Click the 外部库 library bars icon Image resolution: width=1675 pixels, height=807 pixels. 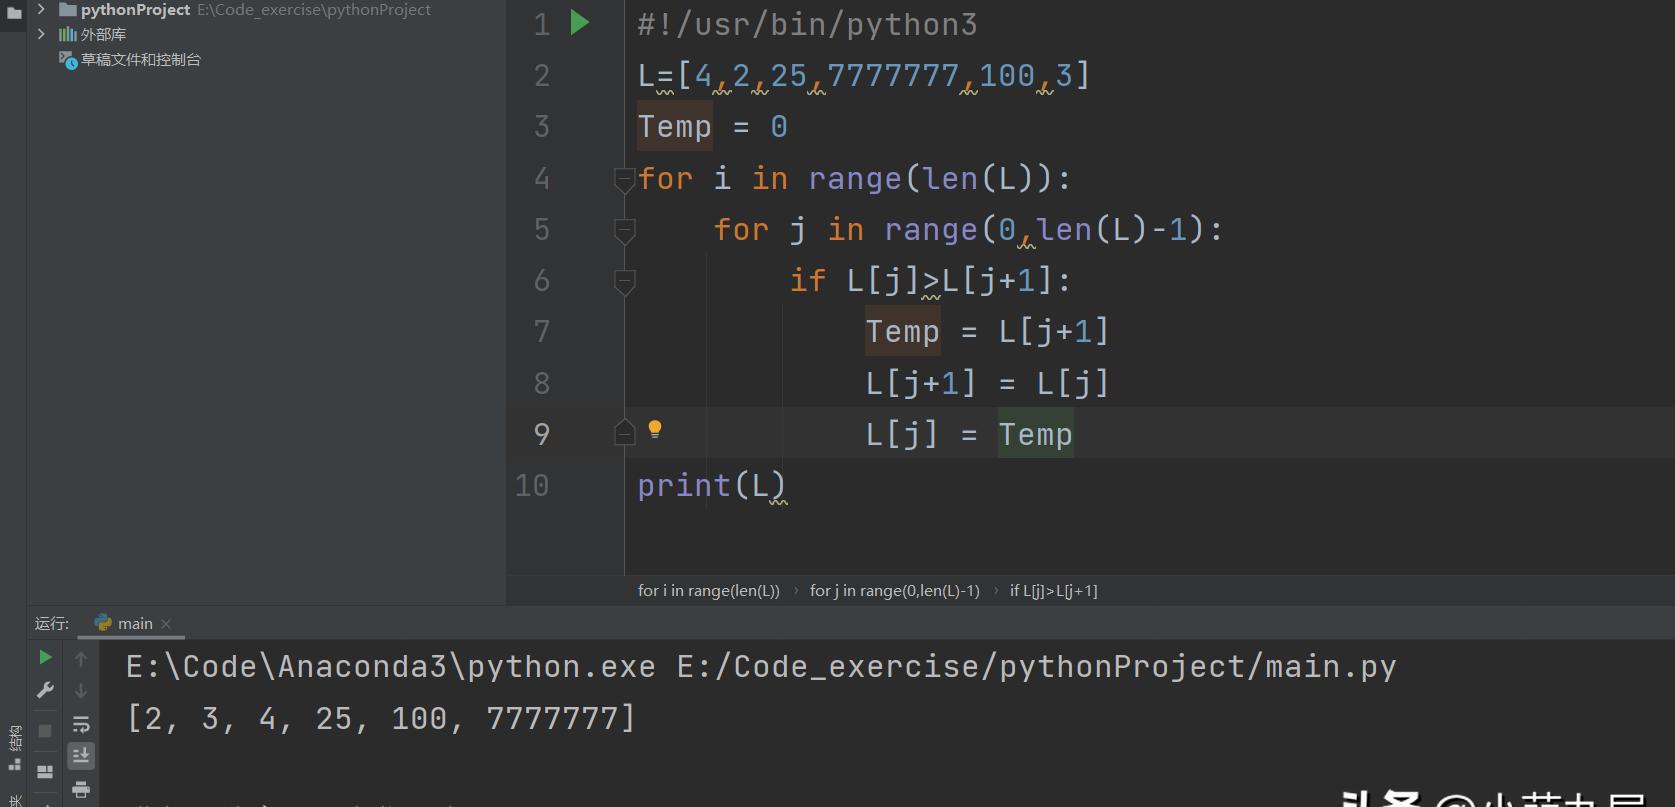coord(67,34)
